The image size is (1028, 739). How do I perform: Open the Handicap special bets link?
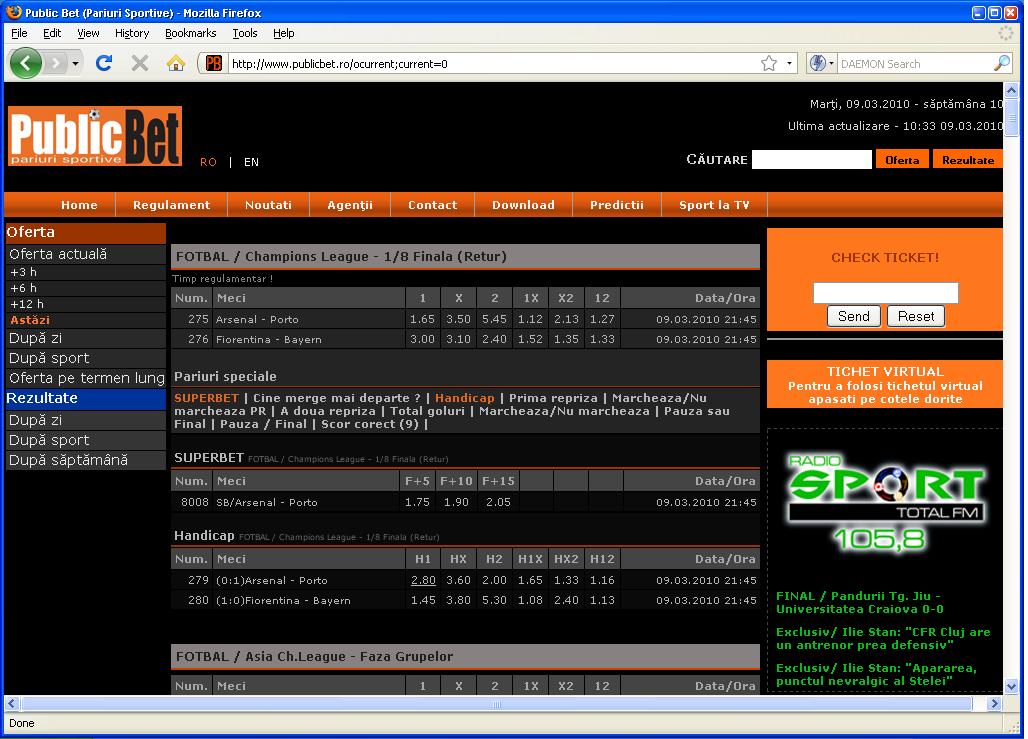tap(465, 398)
